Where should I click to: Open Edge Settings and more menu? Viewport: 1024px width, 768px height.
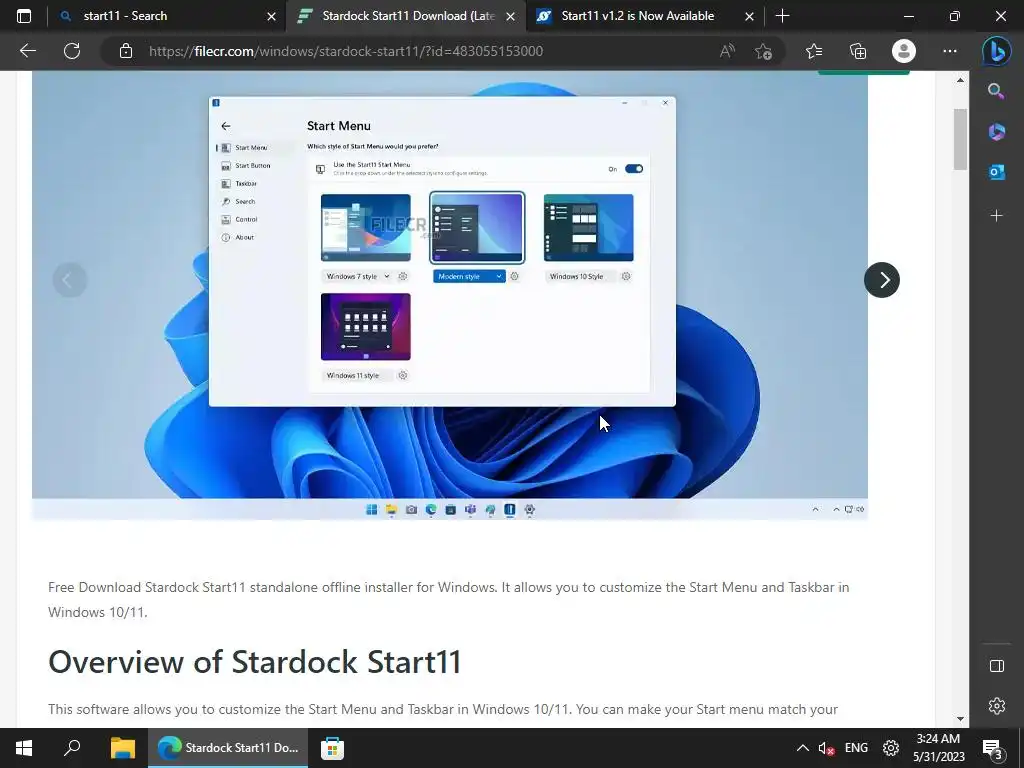(950, 51)
